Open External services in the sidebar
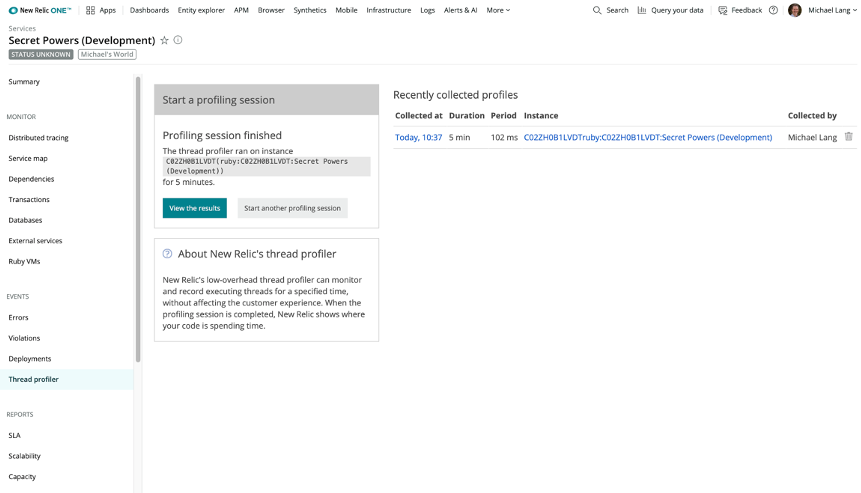Image resolution: width=861 pixels, height=493 pixels. [x=35, y=241]
